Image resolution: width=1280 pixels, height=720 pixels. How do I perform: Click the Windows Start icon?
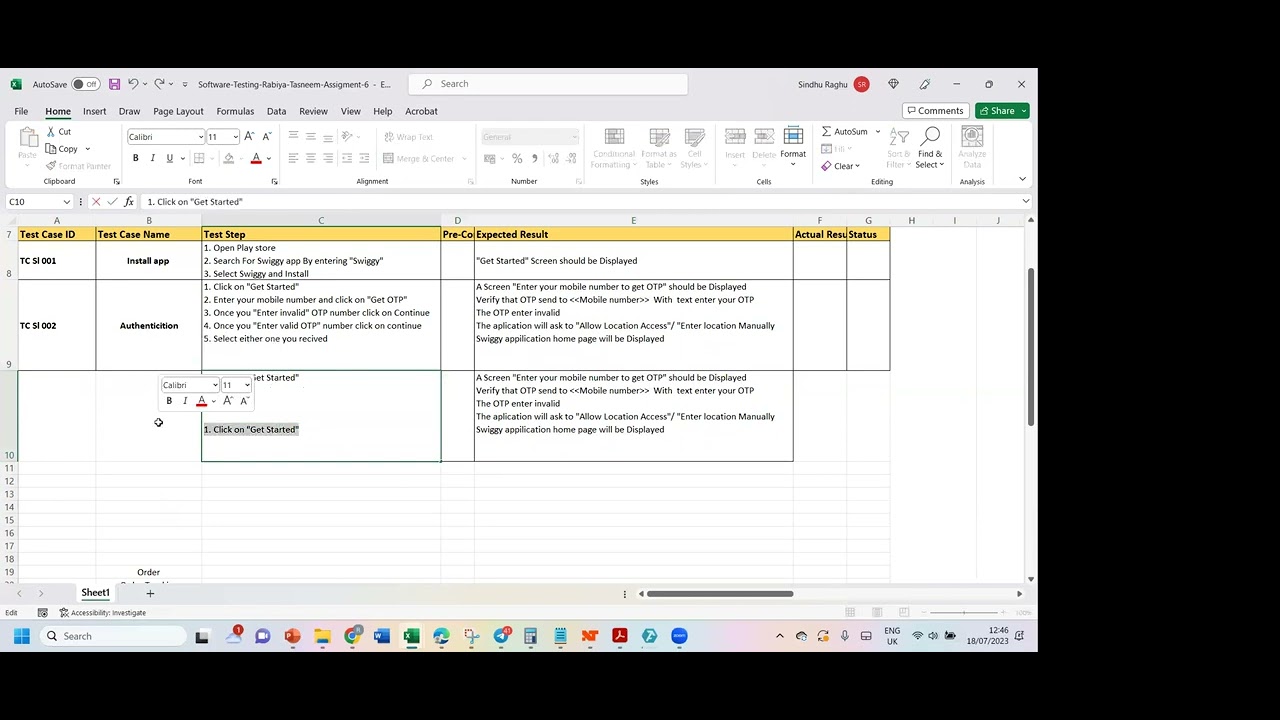pos(21,636)
